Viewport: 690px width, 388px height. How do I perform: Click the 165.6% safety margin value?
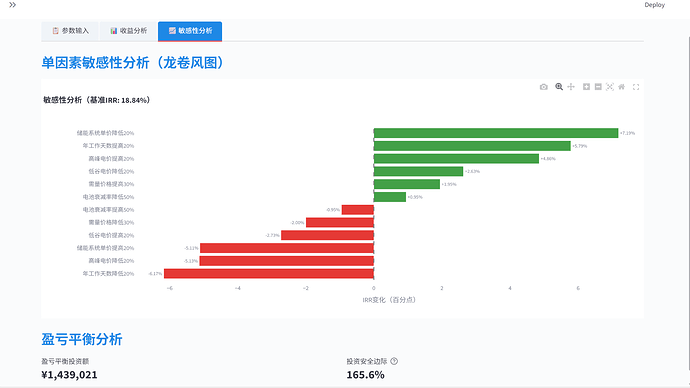coord(365,375)
